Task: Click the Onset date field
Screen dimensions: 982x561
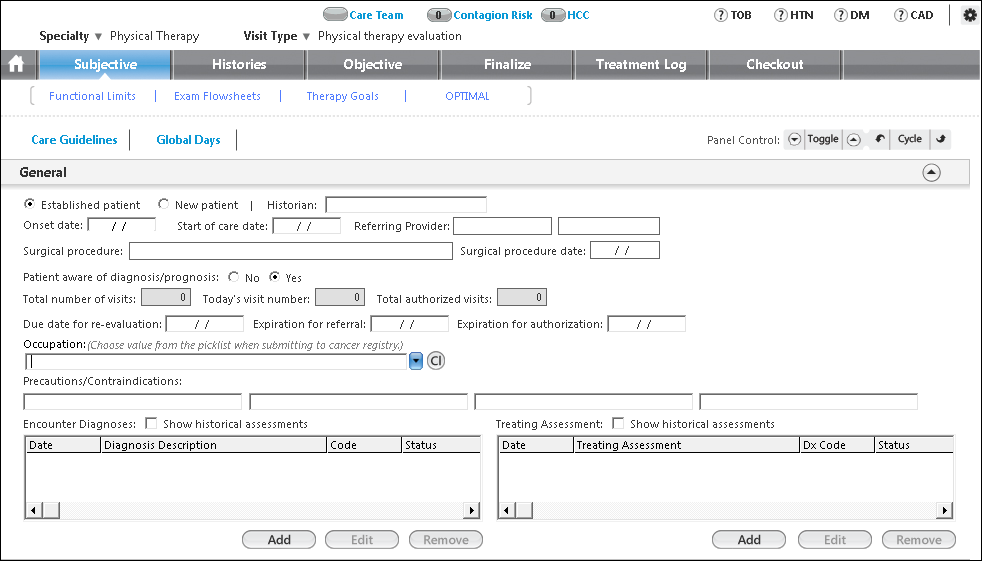Action: click(121, 225)
